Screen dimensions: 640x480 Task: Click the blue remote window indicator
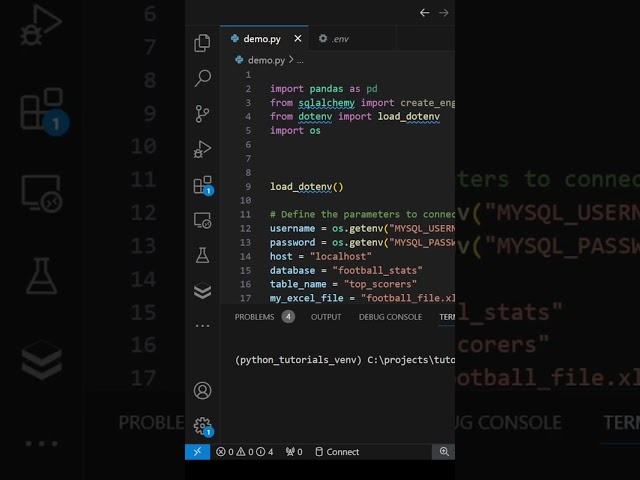197,452
